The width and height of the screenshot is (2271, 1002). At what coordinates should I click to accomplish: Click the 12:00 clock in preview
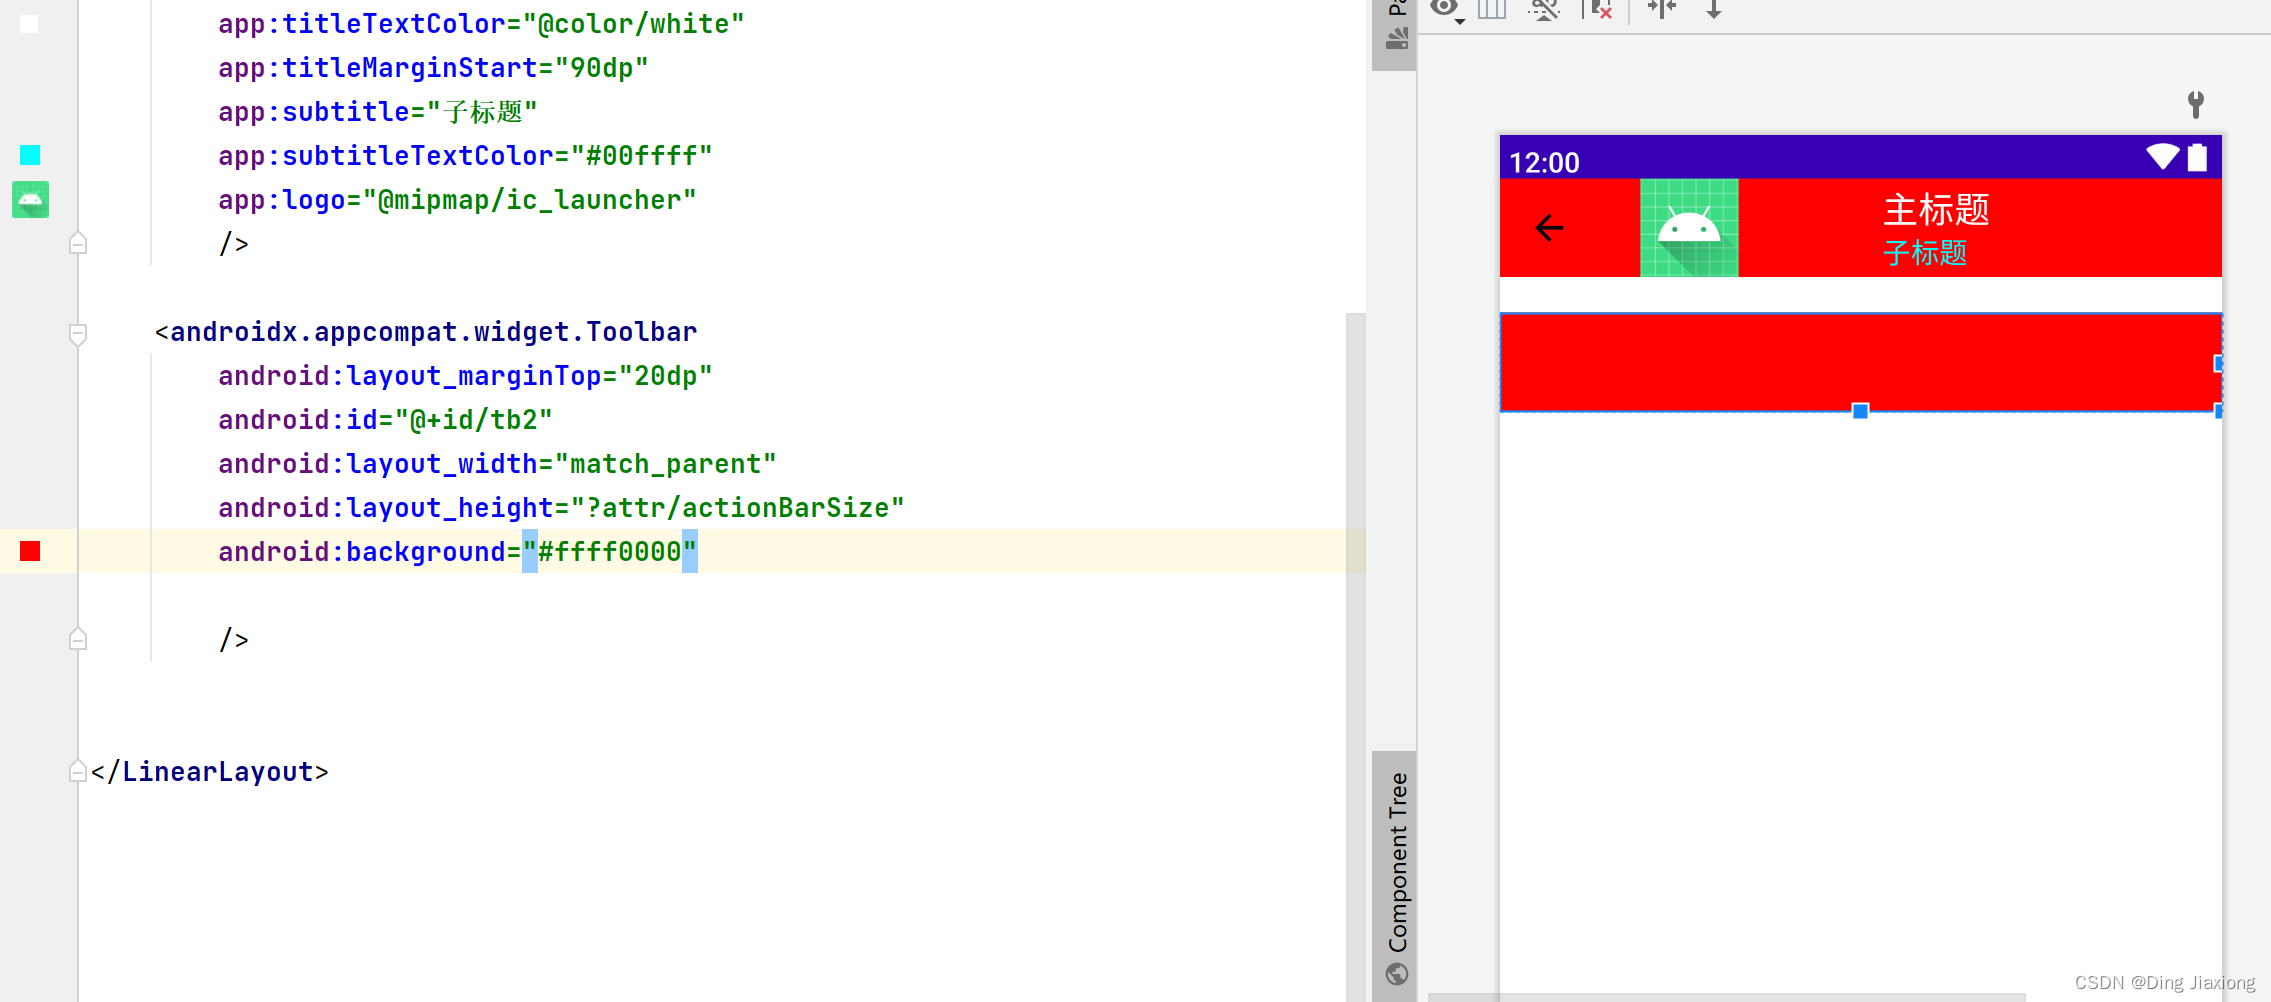coord(1544,163)
